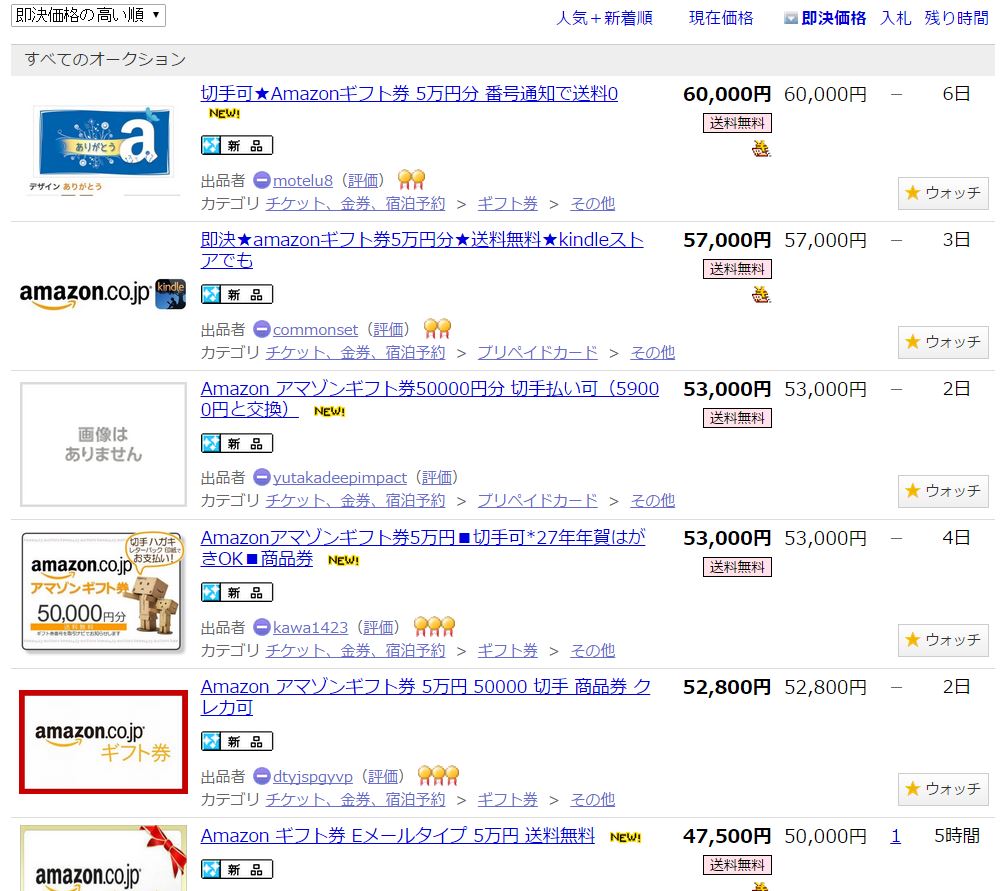
Task: Open the red-bordered amazon.co.jp ギフト券 thumbnail
Action: coord(104,742)
